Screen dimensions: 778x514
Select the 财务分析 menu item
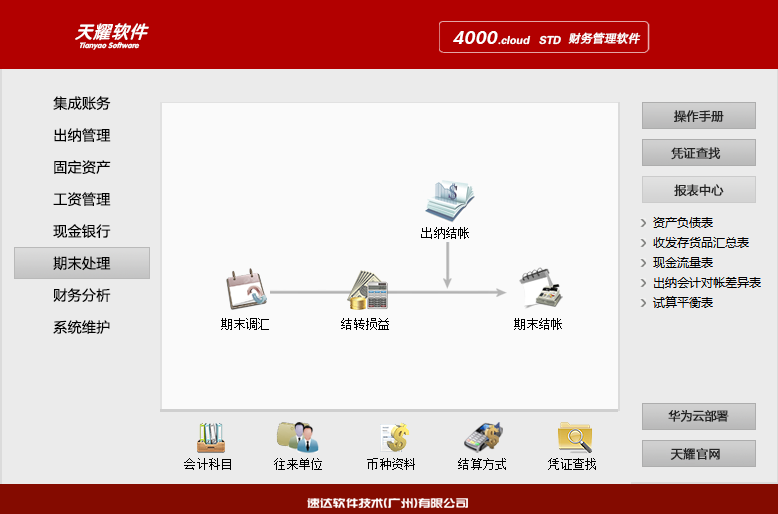click(x=82, y=295)
